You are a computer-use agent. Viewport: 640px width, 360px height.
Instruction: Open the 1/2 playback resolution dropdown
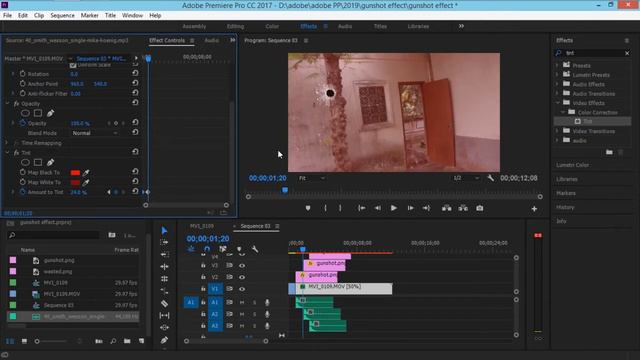[x=466, y=178]
